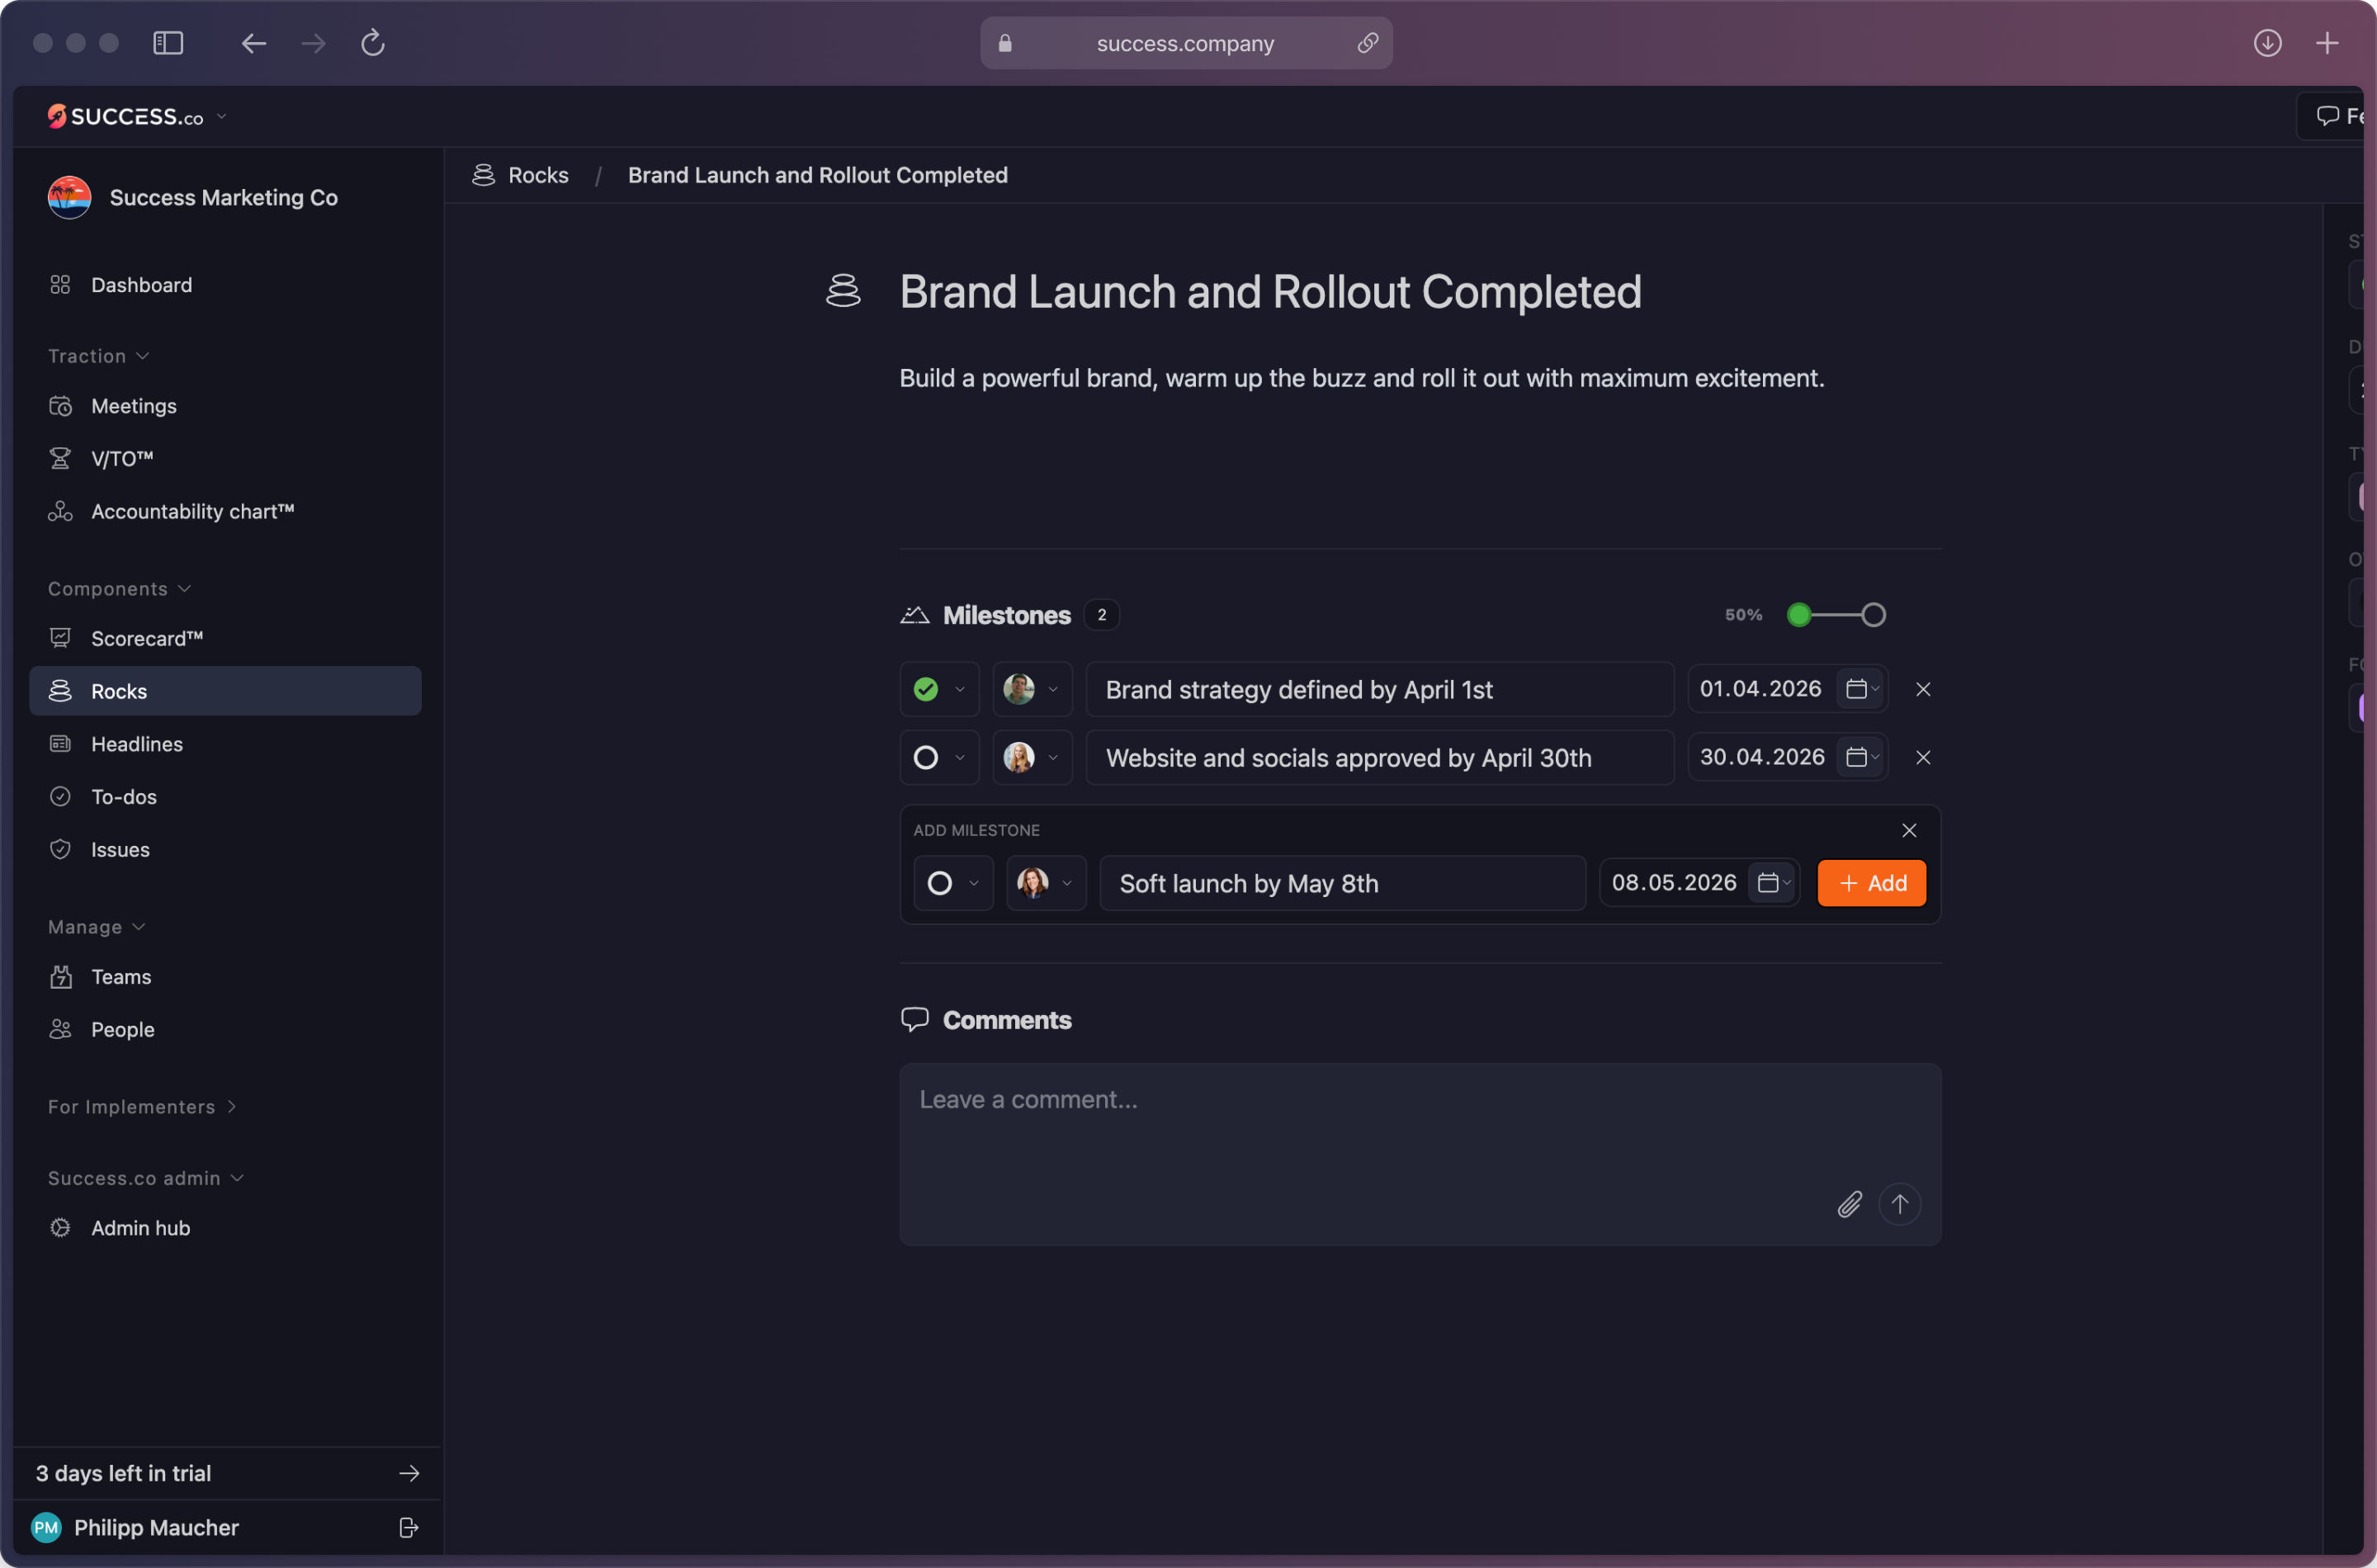Open the calendar picker for 01.04.2026
This screenshot has width=2377, height=1568.
[1856, 688]
